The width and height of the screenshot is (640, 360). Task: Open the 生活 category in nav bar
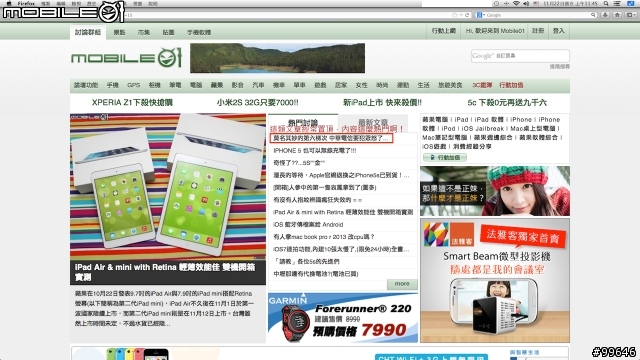(423, 85)
